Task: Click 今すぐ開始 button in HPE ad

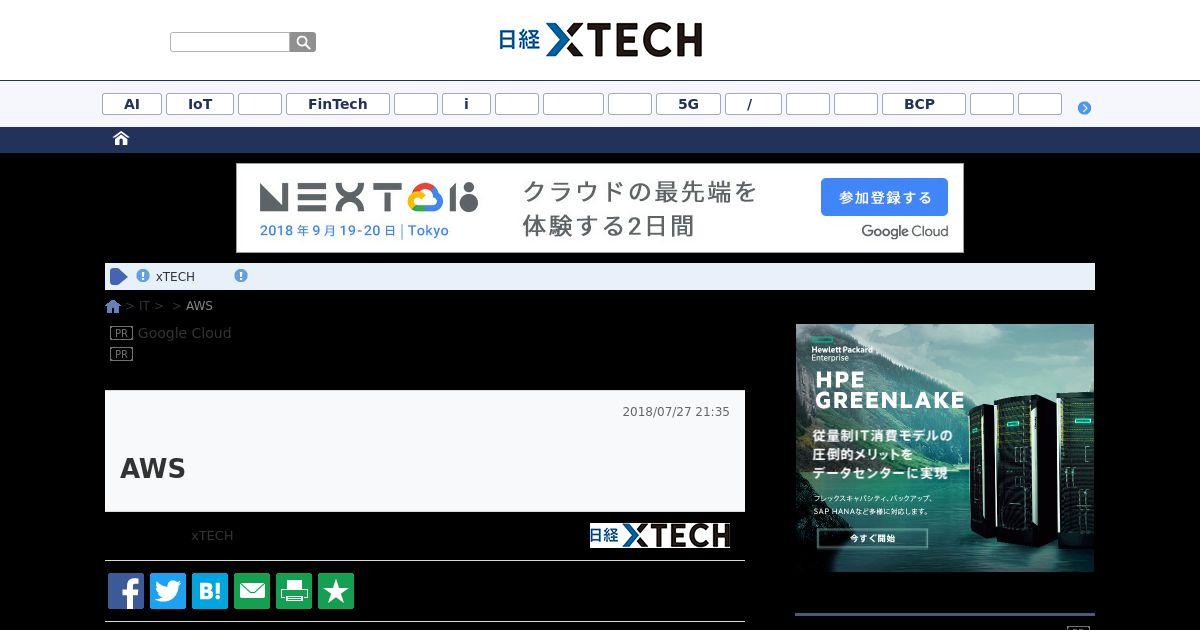Action: point(872,538)
